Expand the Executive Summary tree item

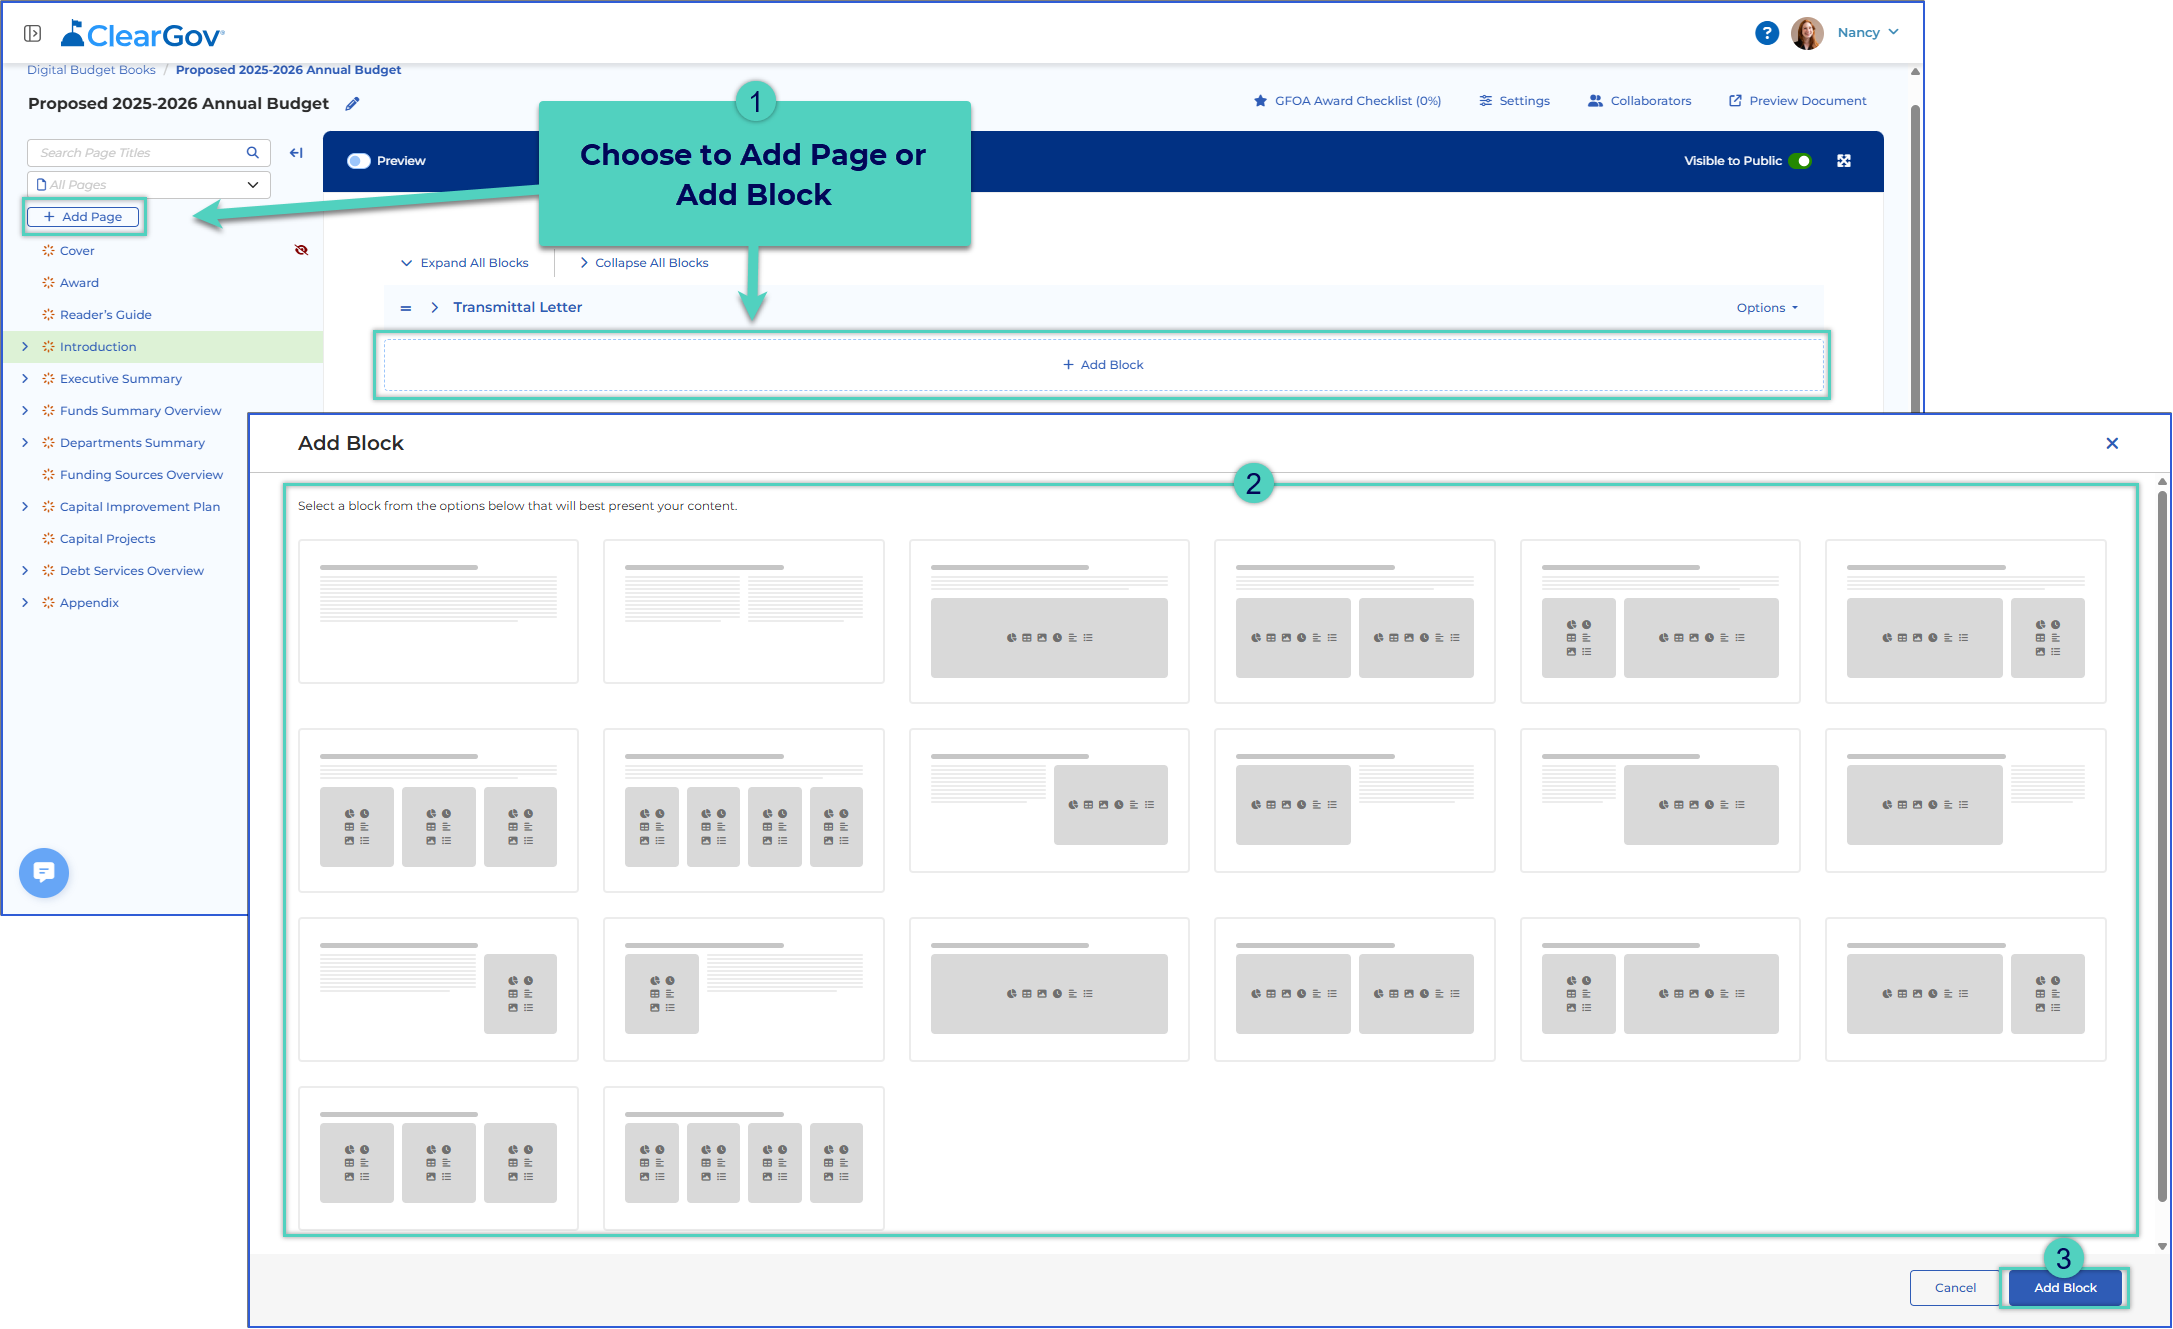click(x=25, y=379)
